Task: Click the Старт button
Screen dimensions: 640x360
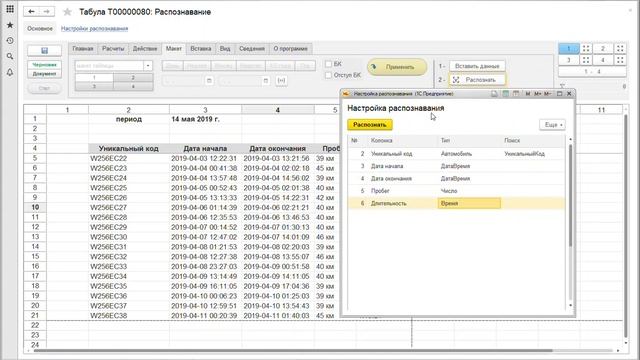Action: click(x=44, y=88)
